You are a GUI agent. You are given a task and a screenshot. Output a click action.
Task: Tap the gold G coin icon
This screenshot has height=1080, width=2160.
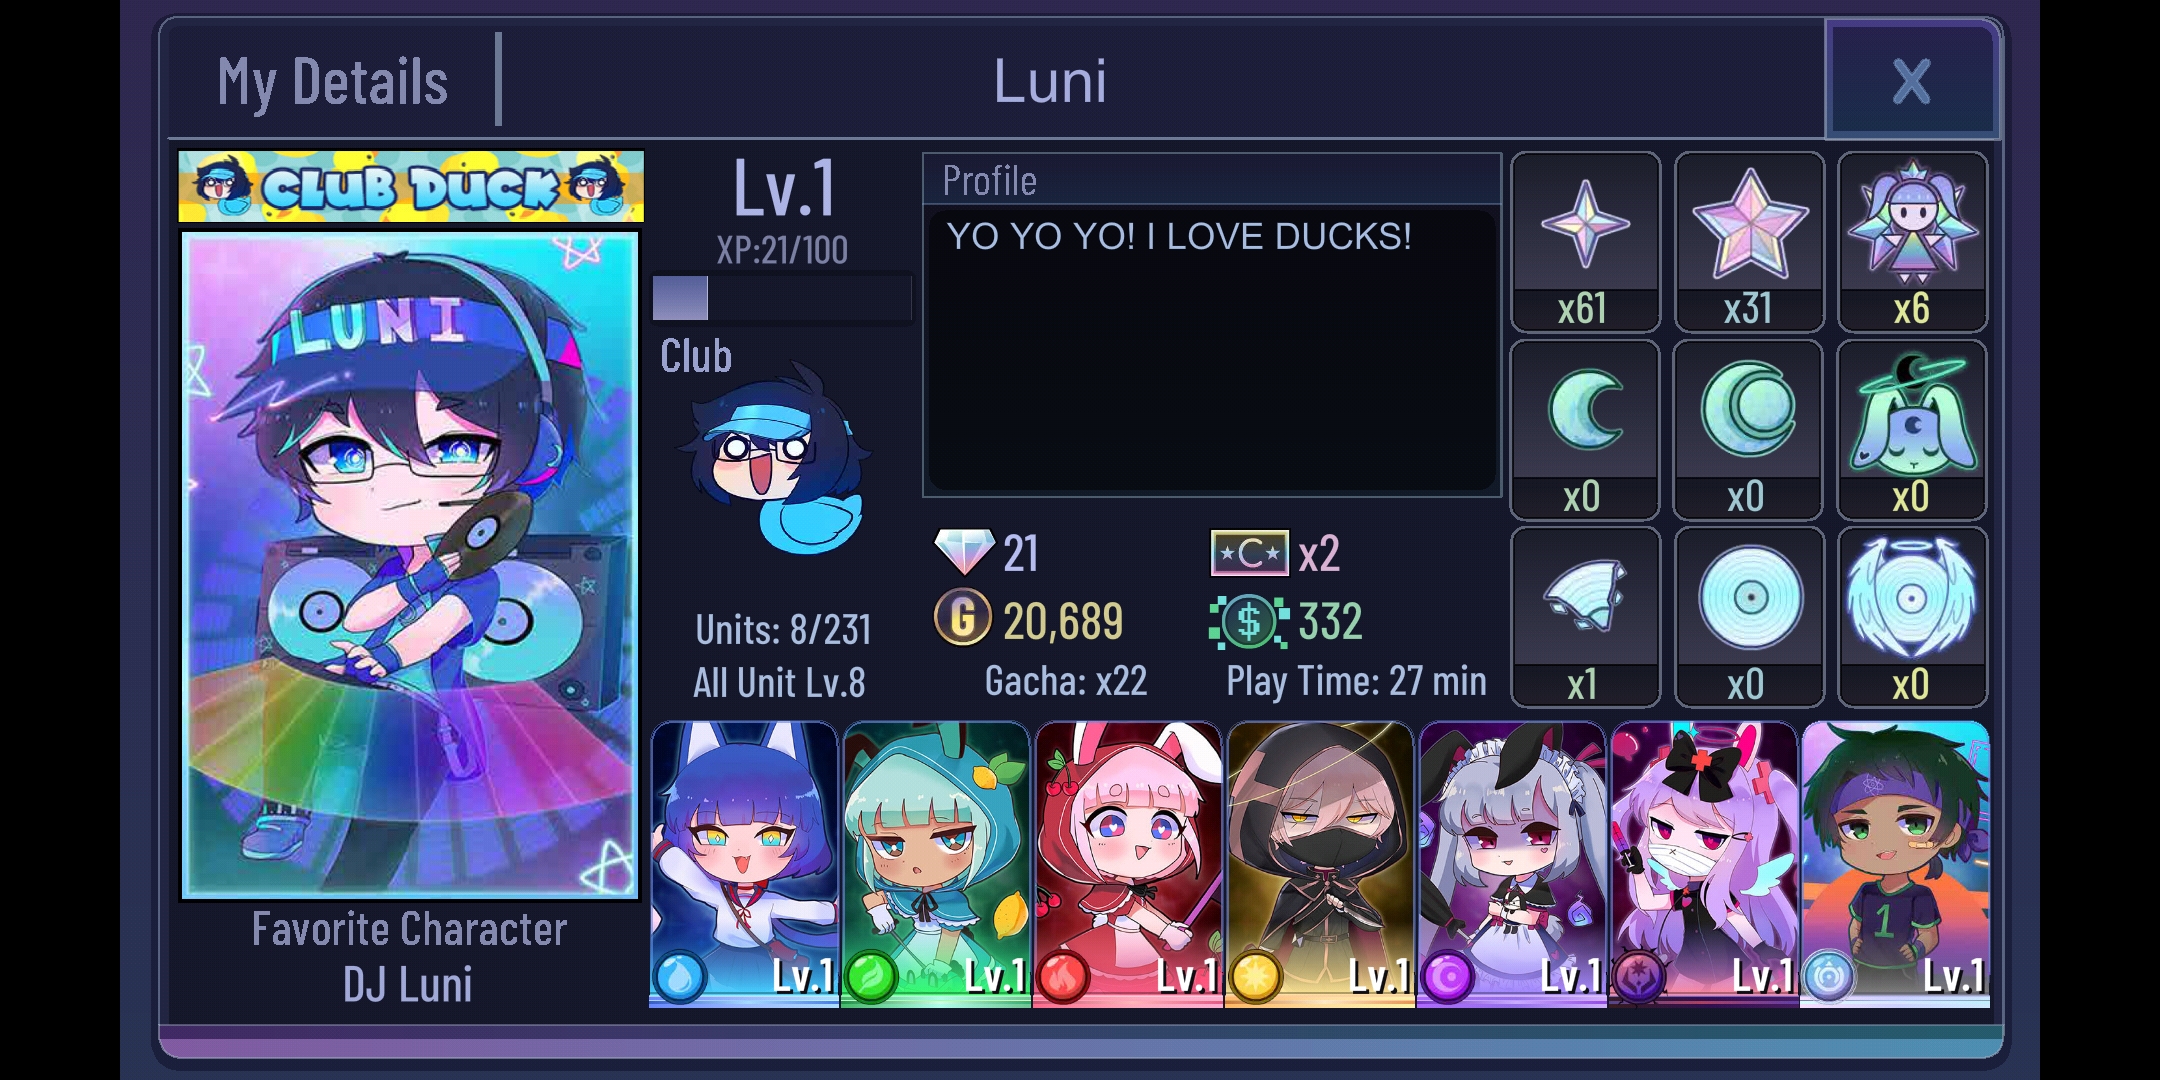963,618
